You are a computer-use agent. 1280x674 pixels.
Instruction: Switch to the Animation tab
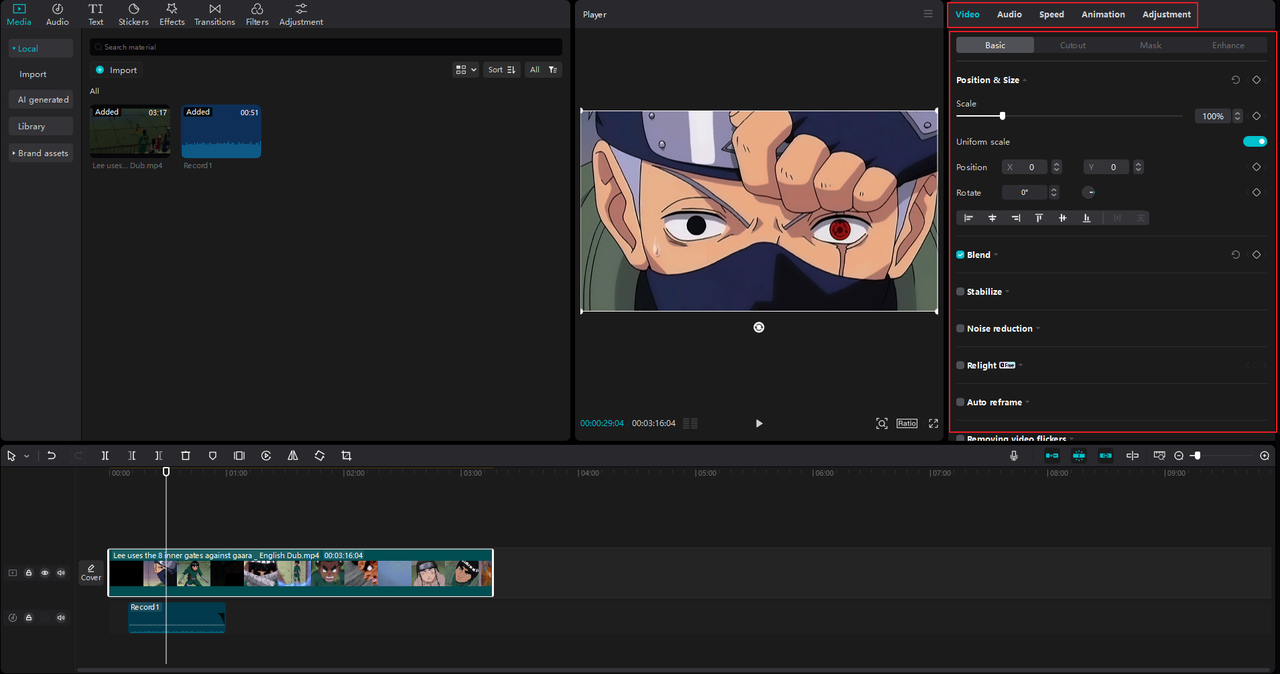tap(1103, 14)
